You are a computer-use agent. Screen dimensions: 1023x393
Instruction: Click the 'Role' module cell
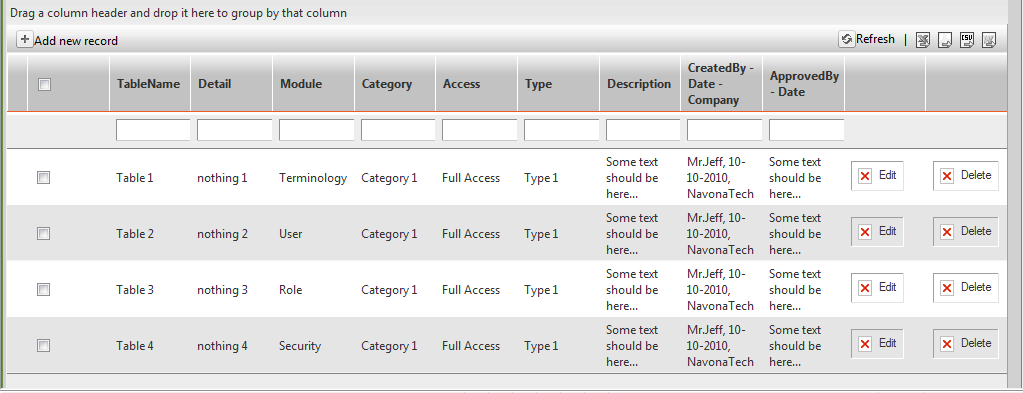(x=291, y=290)
